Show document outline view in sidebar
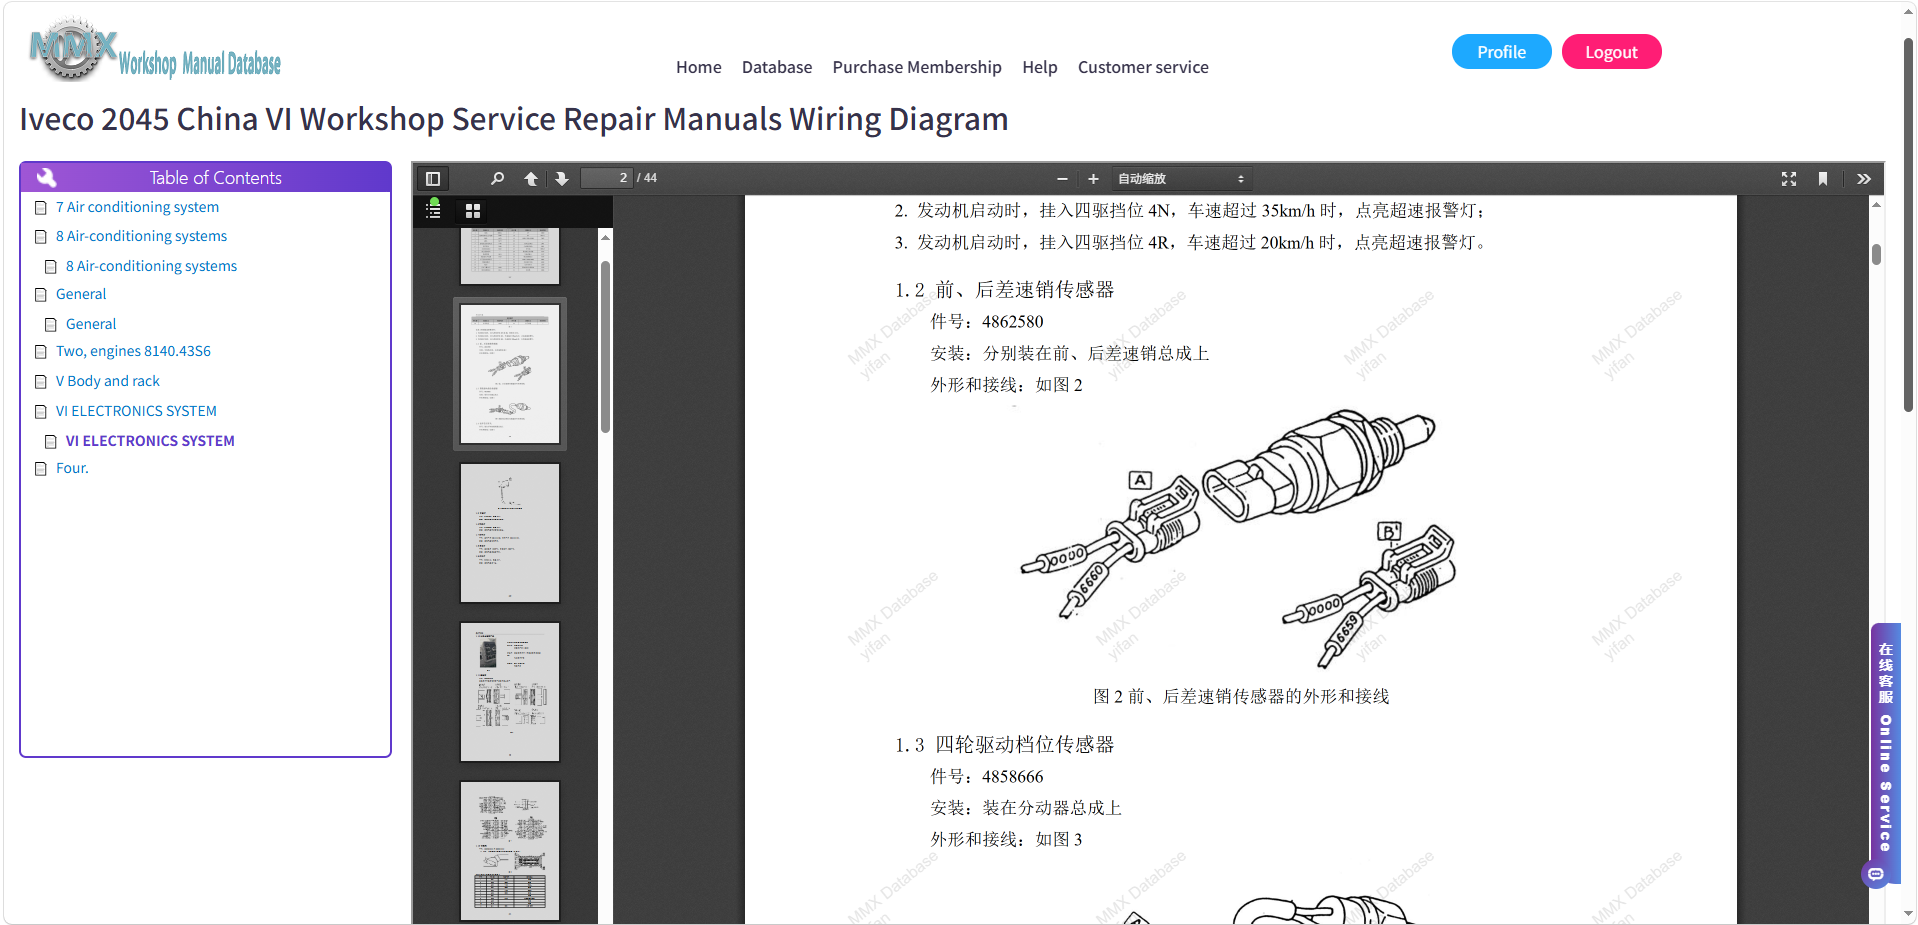1918x925 pixels. coord(433,210)
